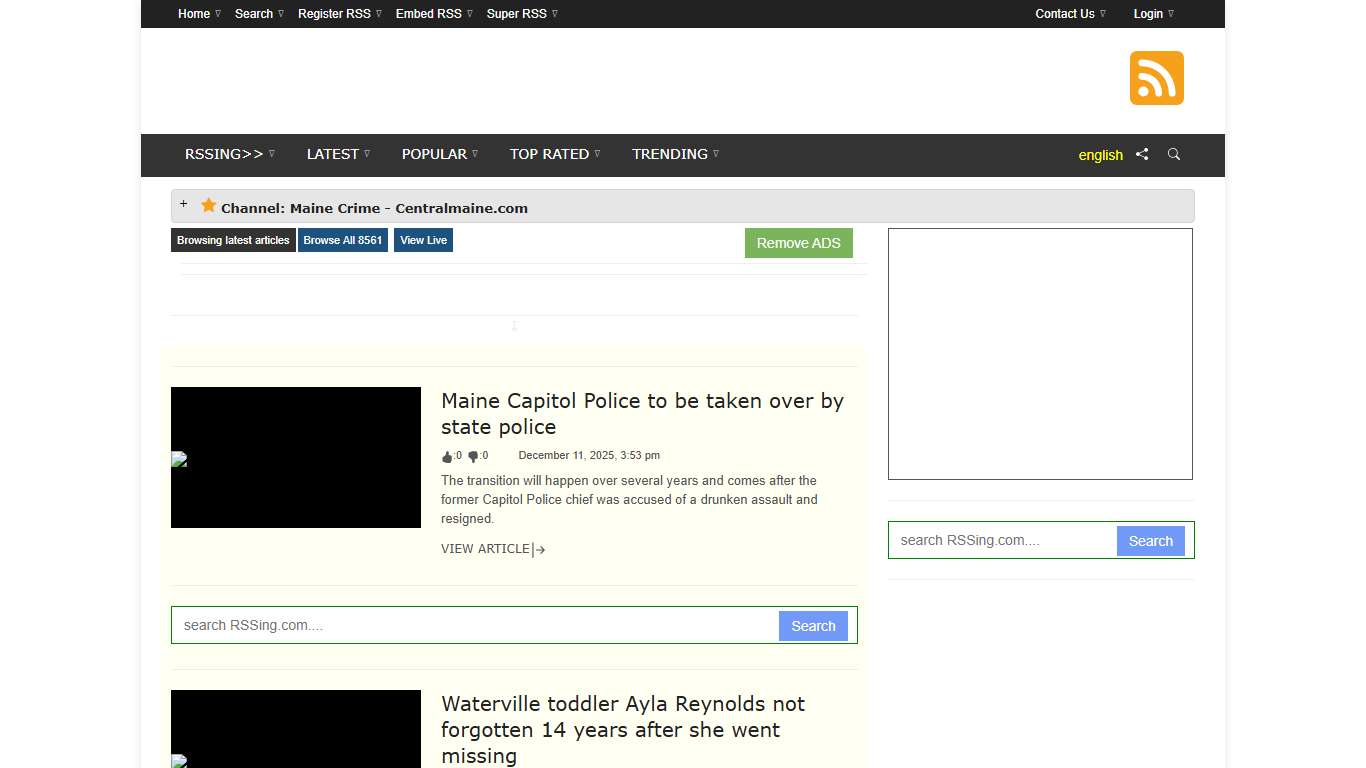Select the english language link
This screenshot has width=1366, height=768.
click(x=1100, y=155)
